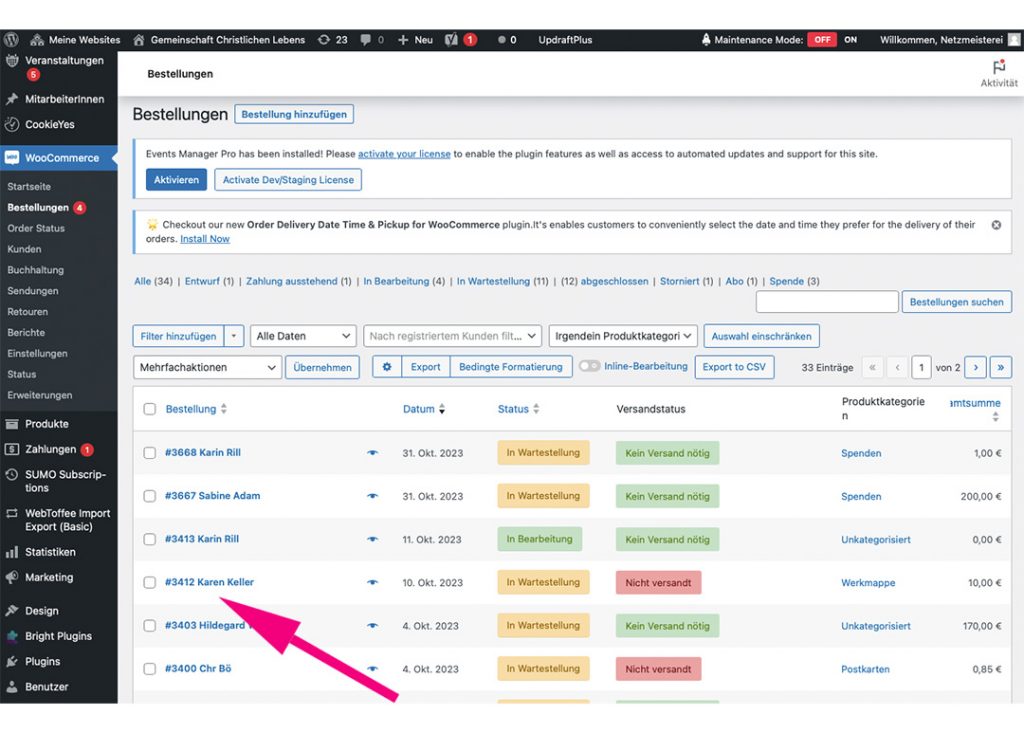Click the comments bubble icon in admin bar
Viewport: 1024px width, 733px height.
point(366,40)
